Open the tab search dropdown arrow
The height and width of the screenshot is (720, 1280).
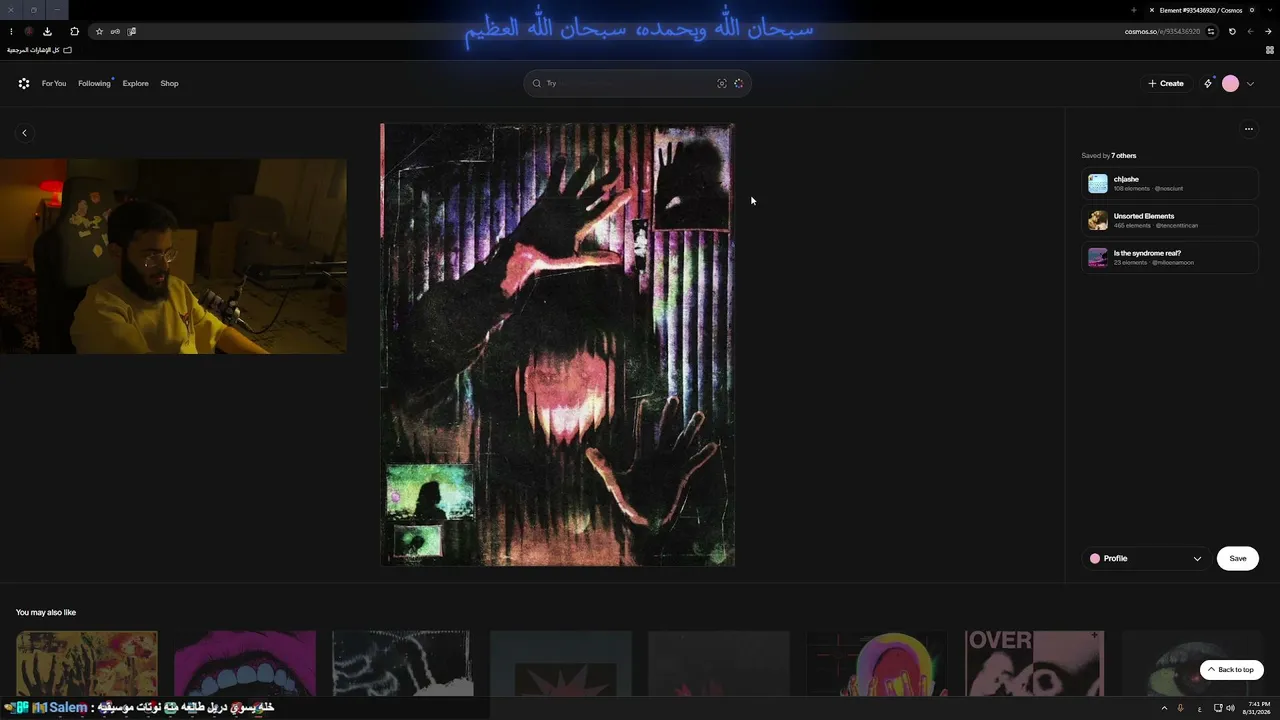coord(1270,10)
